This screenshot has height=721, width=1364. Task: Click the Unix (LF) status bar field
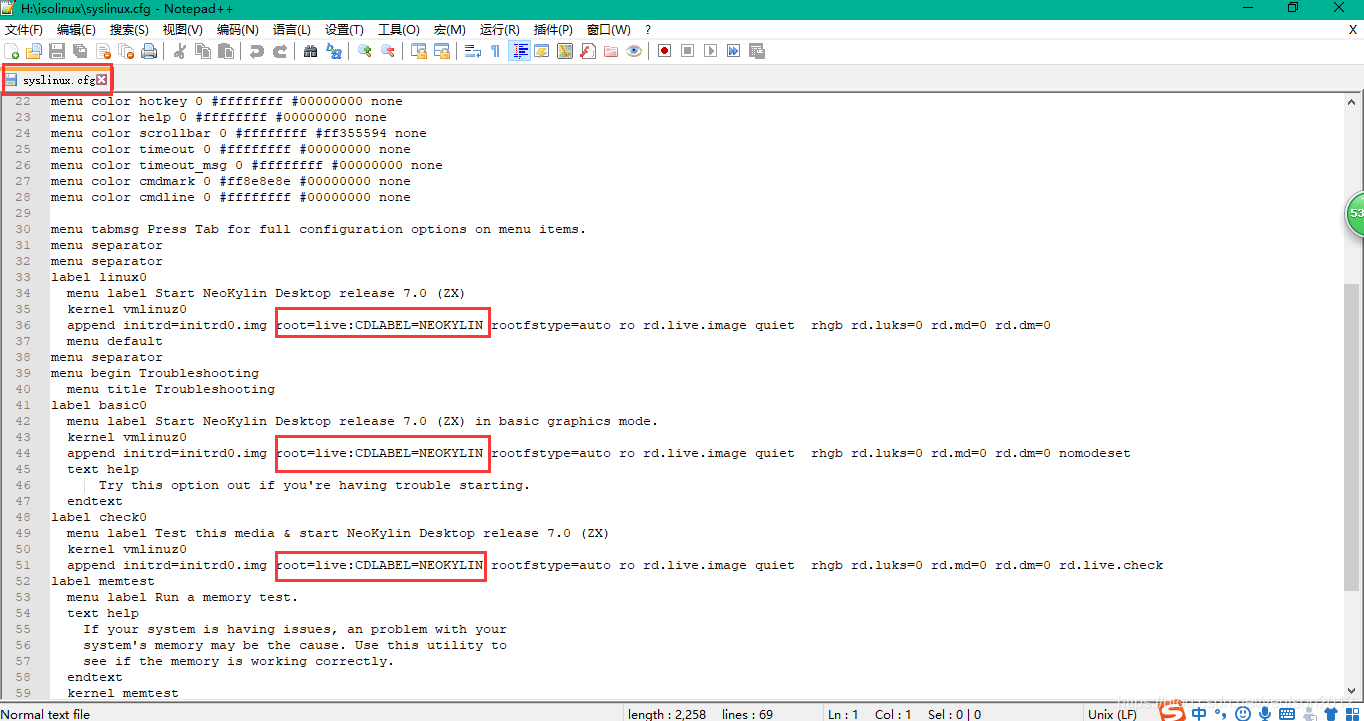coord(1111,714)
